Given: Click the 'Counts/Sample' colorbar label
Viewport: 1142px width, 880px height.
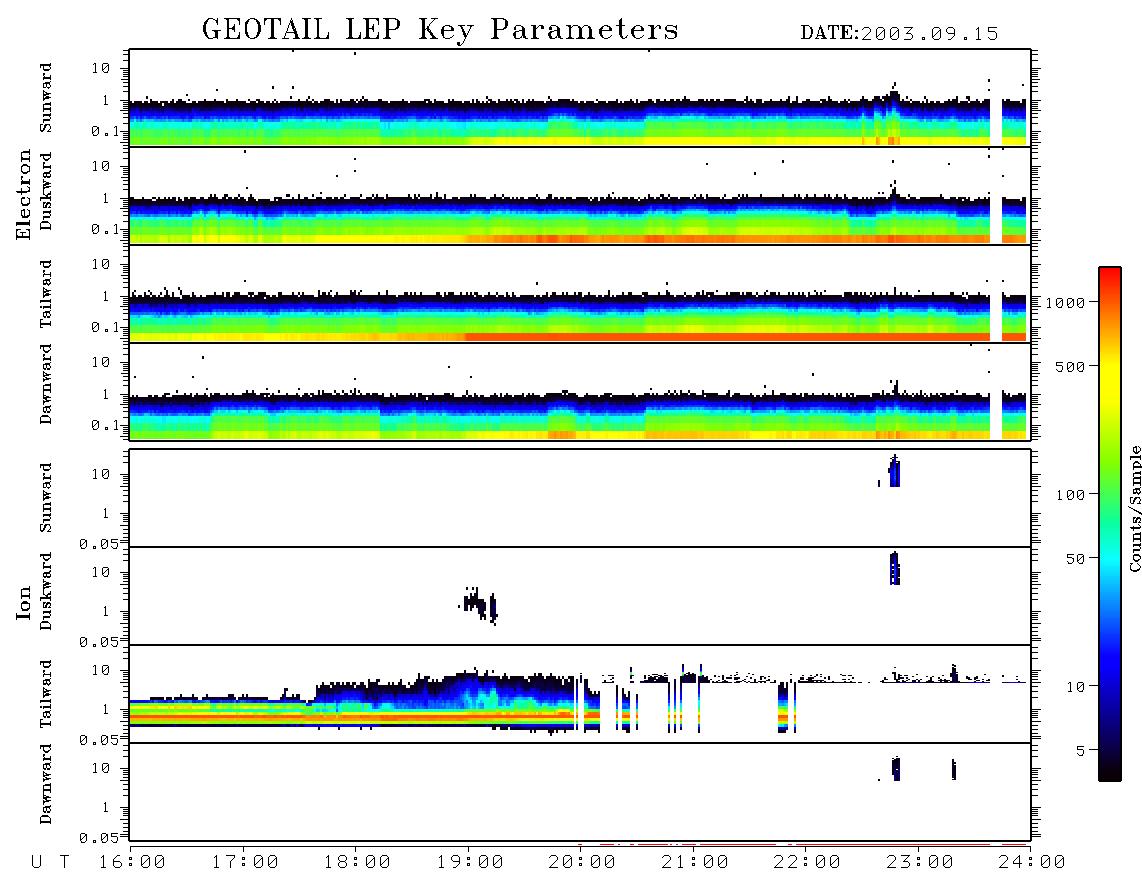Looking at the screenshot, I should tap(1134, 508).
